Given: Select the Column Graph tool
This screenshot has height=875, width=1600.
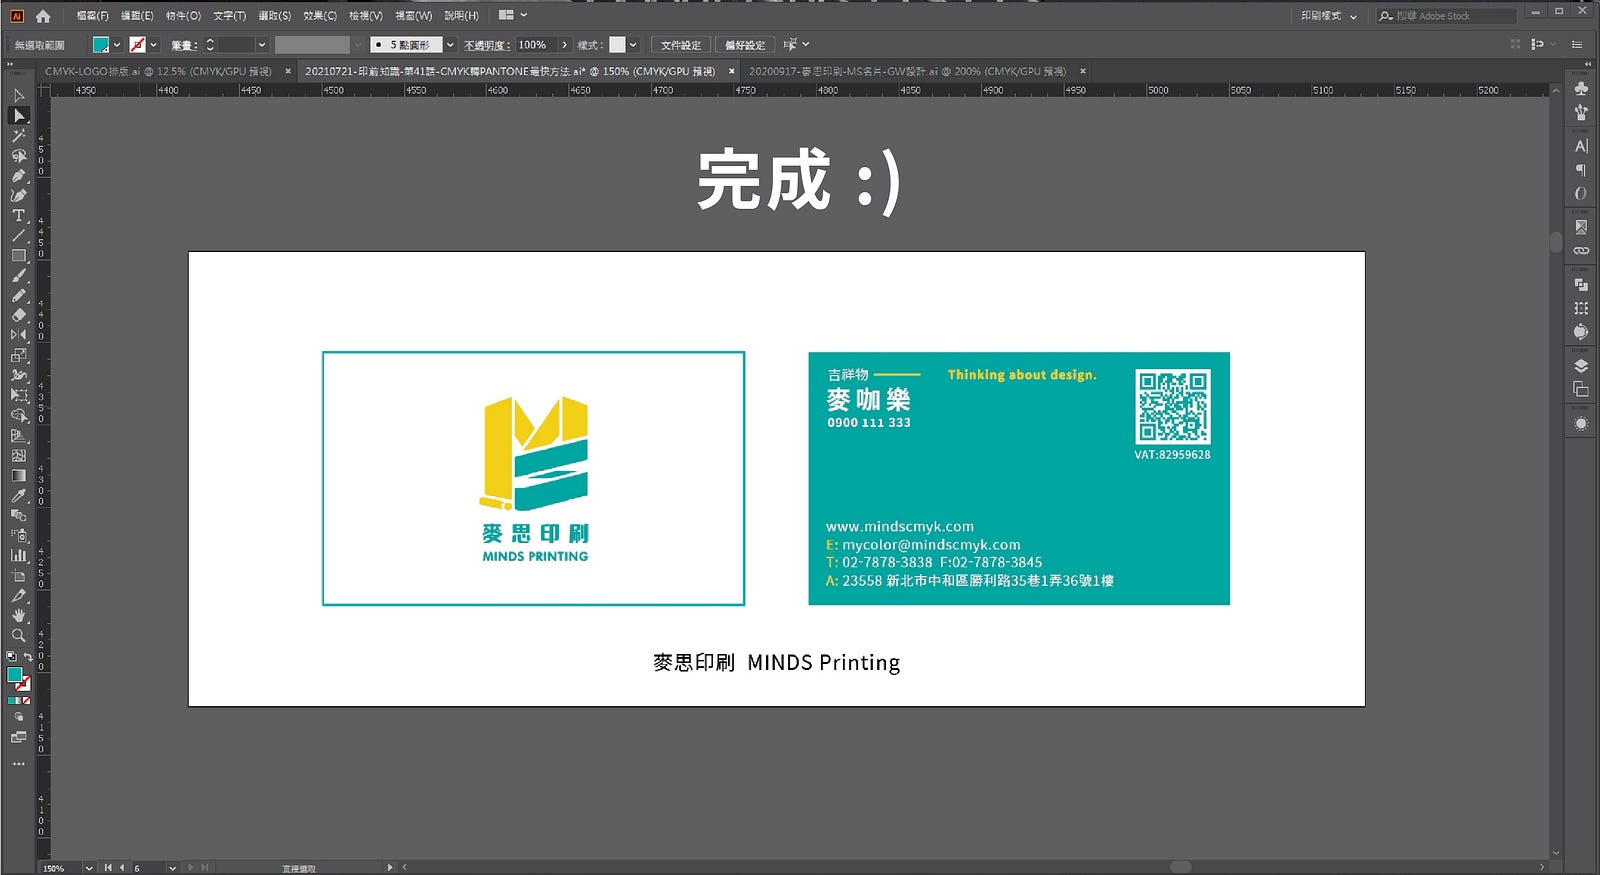Looking at the screenshot, I should tap(18, 555).
